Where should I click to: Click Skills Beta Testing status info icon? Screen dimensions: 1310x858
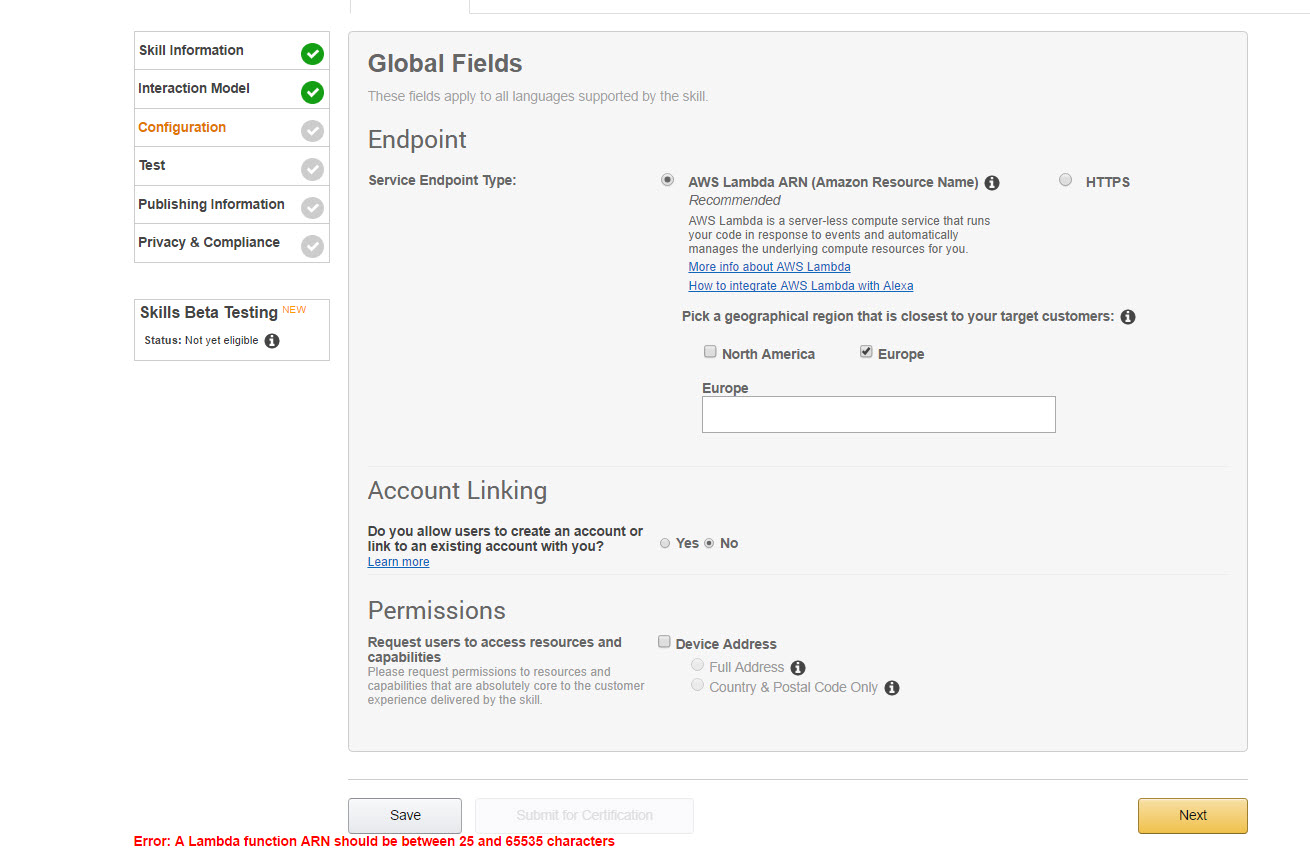(272, 341)
